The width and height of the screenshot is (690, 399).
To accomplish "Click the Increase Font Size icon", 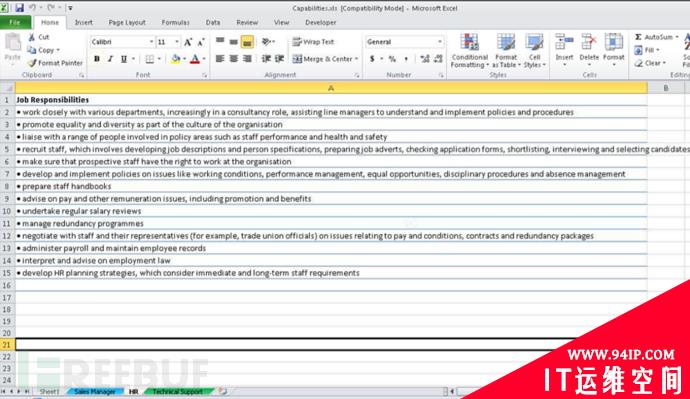I will (x=188, y=42).
